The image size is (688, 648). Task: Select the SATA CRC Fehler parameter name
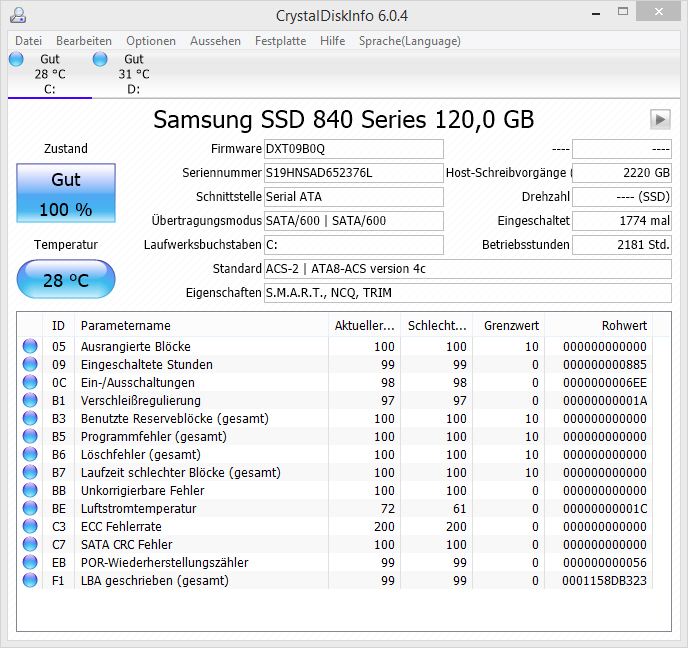(x=126, y=544)
